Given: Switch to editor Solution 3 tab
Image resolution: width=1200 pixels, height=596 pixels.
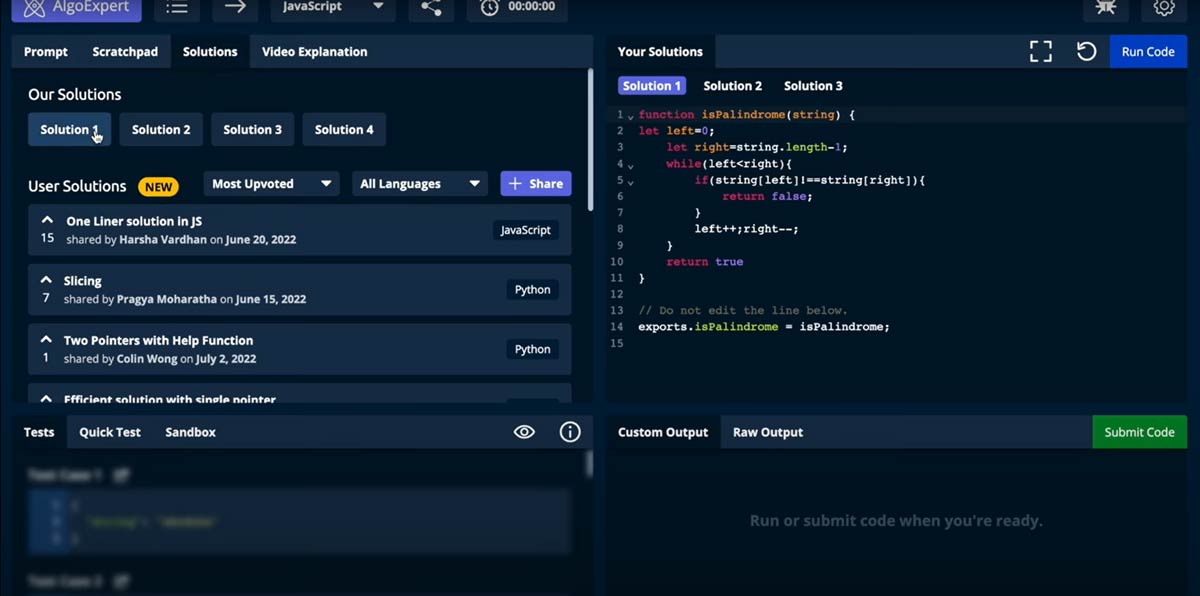Looking at the screenshot, I should tap(813, 86).
